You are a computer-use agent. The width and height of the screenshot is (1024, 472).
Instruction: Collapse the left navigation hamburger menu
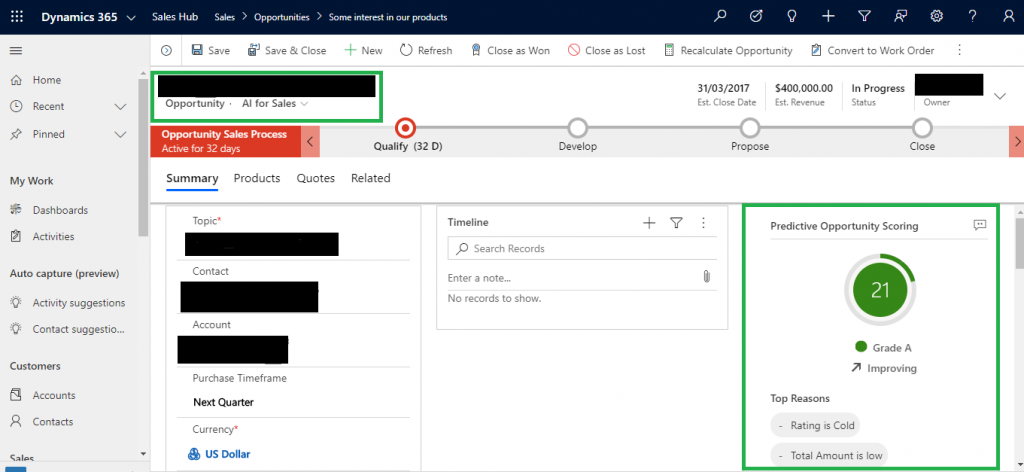point(16,51)
